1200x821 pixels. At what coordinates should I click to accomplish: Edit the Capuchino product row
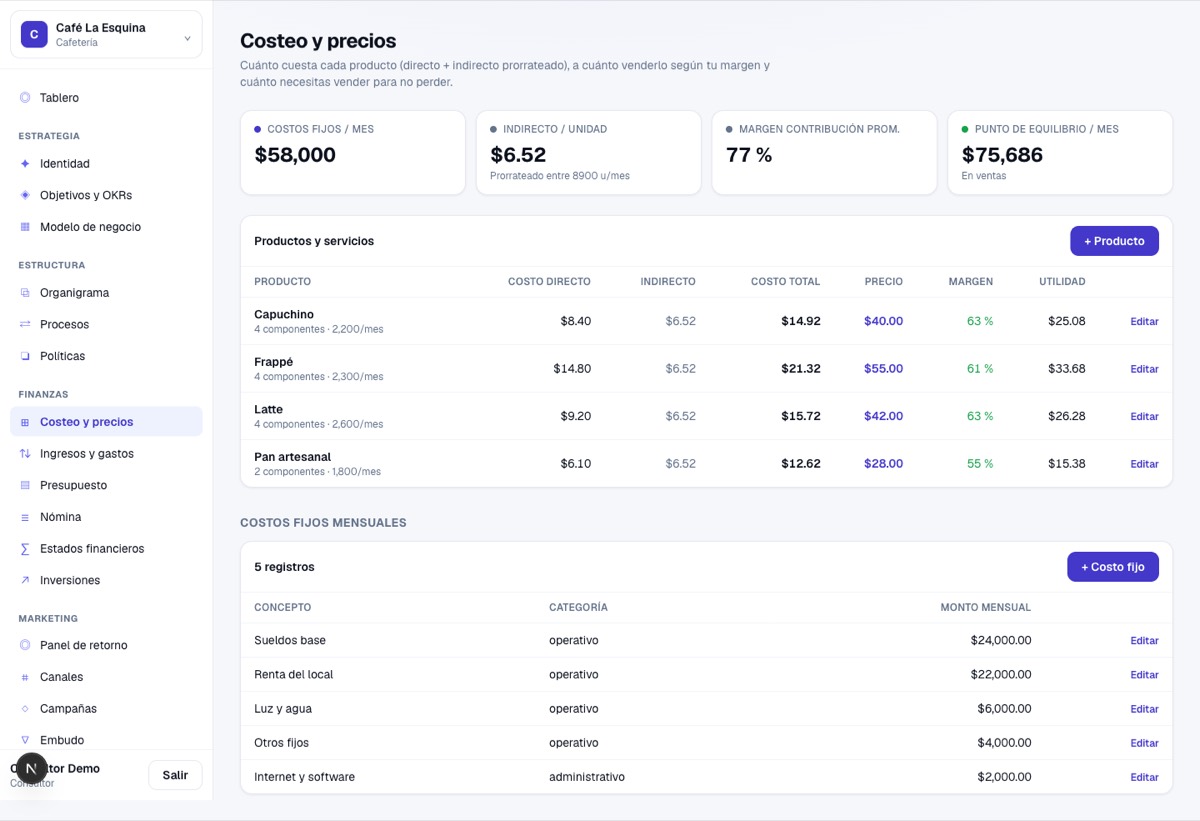1144,322
